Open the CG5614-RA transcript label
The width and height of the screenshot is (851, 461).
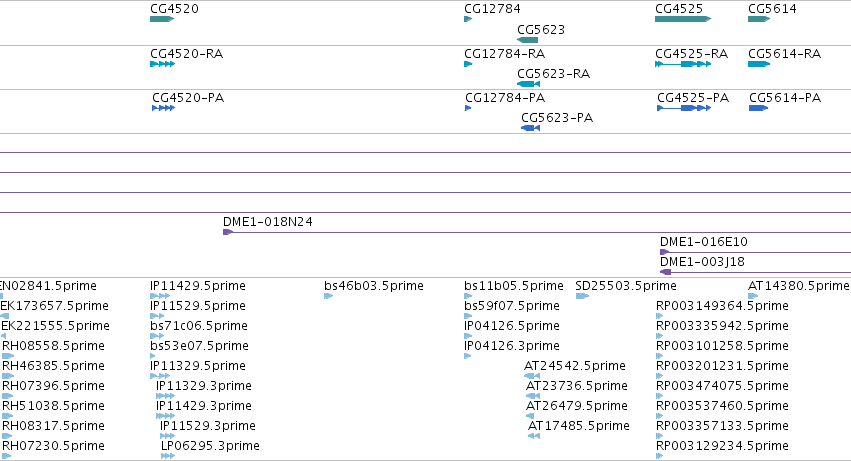(784, 54)
